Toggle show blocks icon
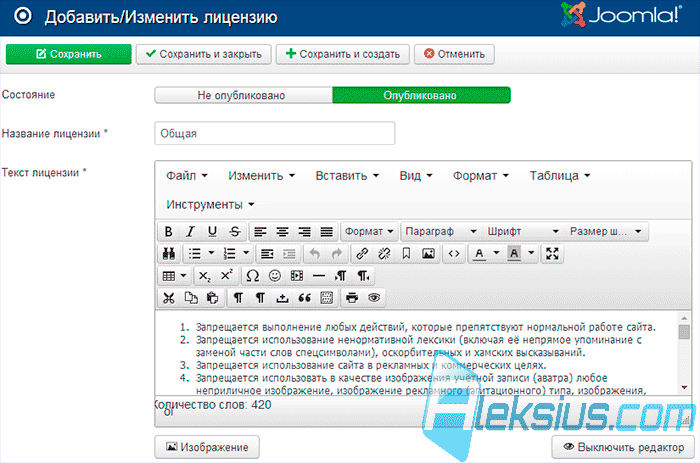The height and width of the screenshot is (463, 700). coord(327,298)
